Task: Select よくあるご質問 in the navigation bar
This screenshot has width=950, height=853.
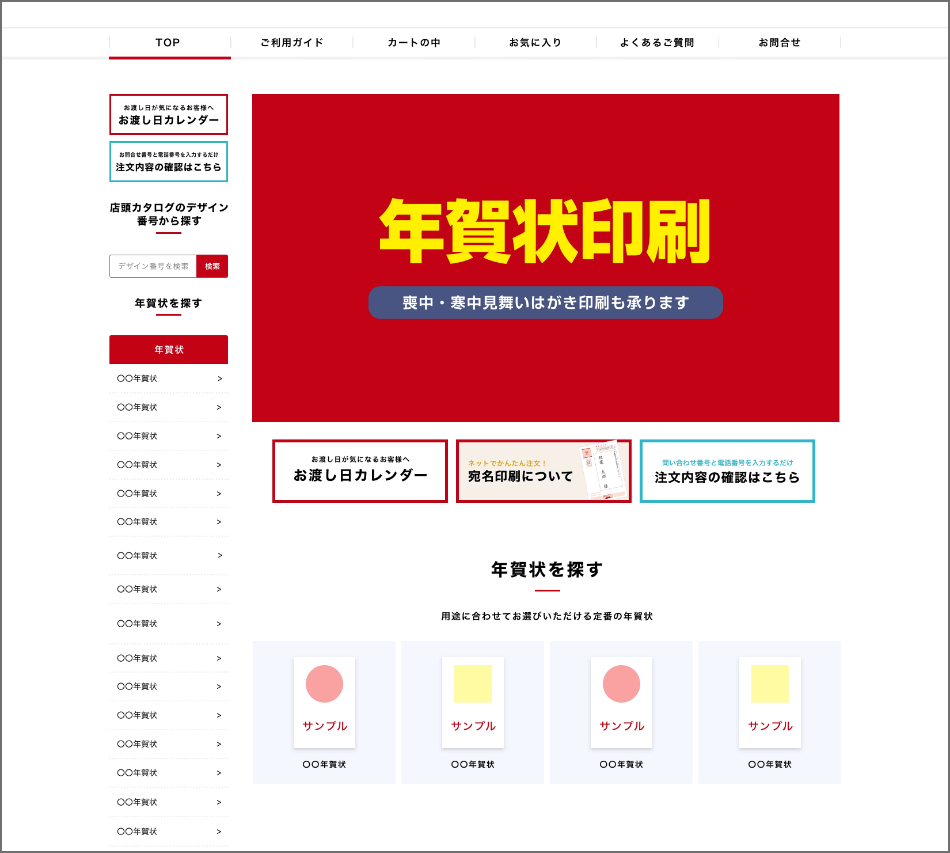Action: 656,43
